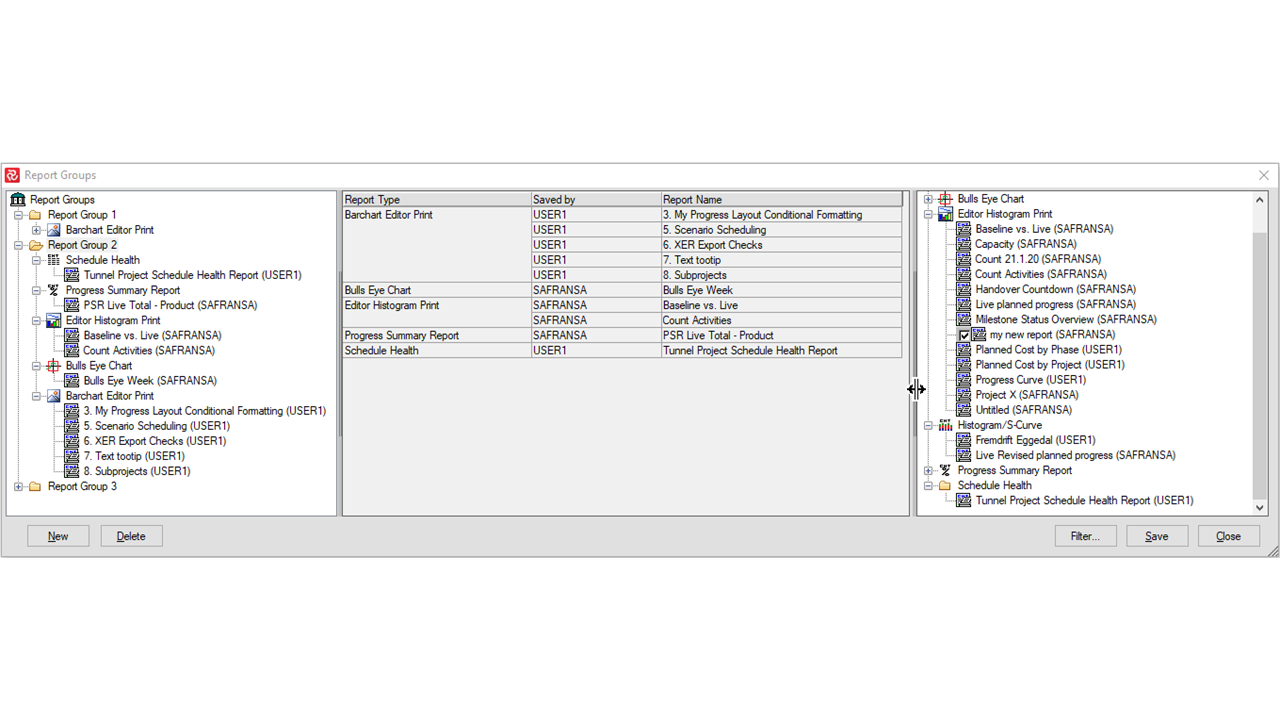The height and width of the screenshot is (720, 1280).
Task: Click the Report Name column header
Action: click(782, 200)
